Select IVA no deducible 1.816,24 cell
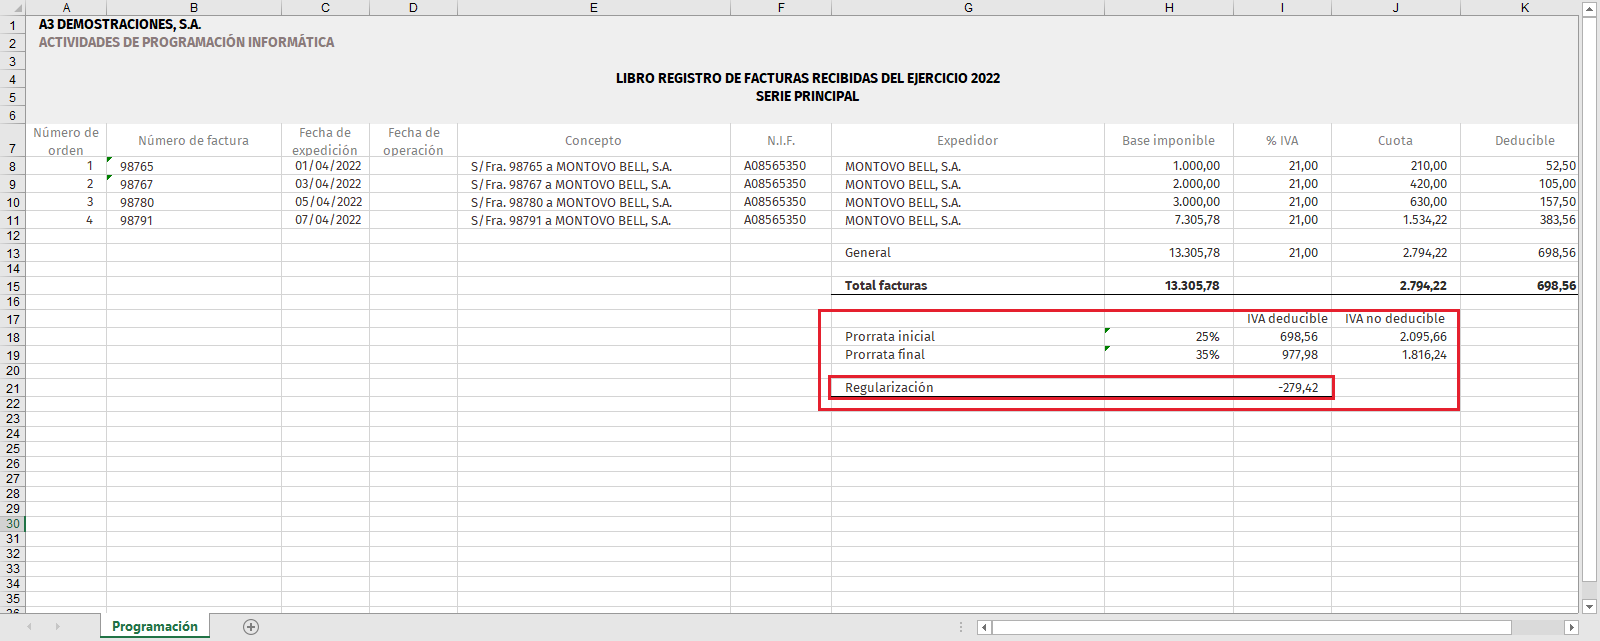Image resolution: width=1600 pixels, height=641 pixels. 1396,355
